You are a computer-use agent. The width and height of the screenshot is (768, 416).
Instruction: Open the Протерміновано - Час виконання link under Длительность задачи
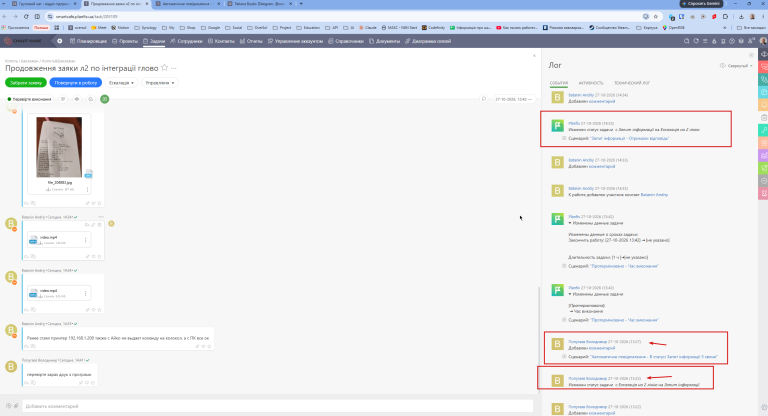(x=624, y=266)
